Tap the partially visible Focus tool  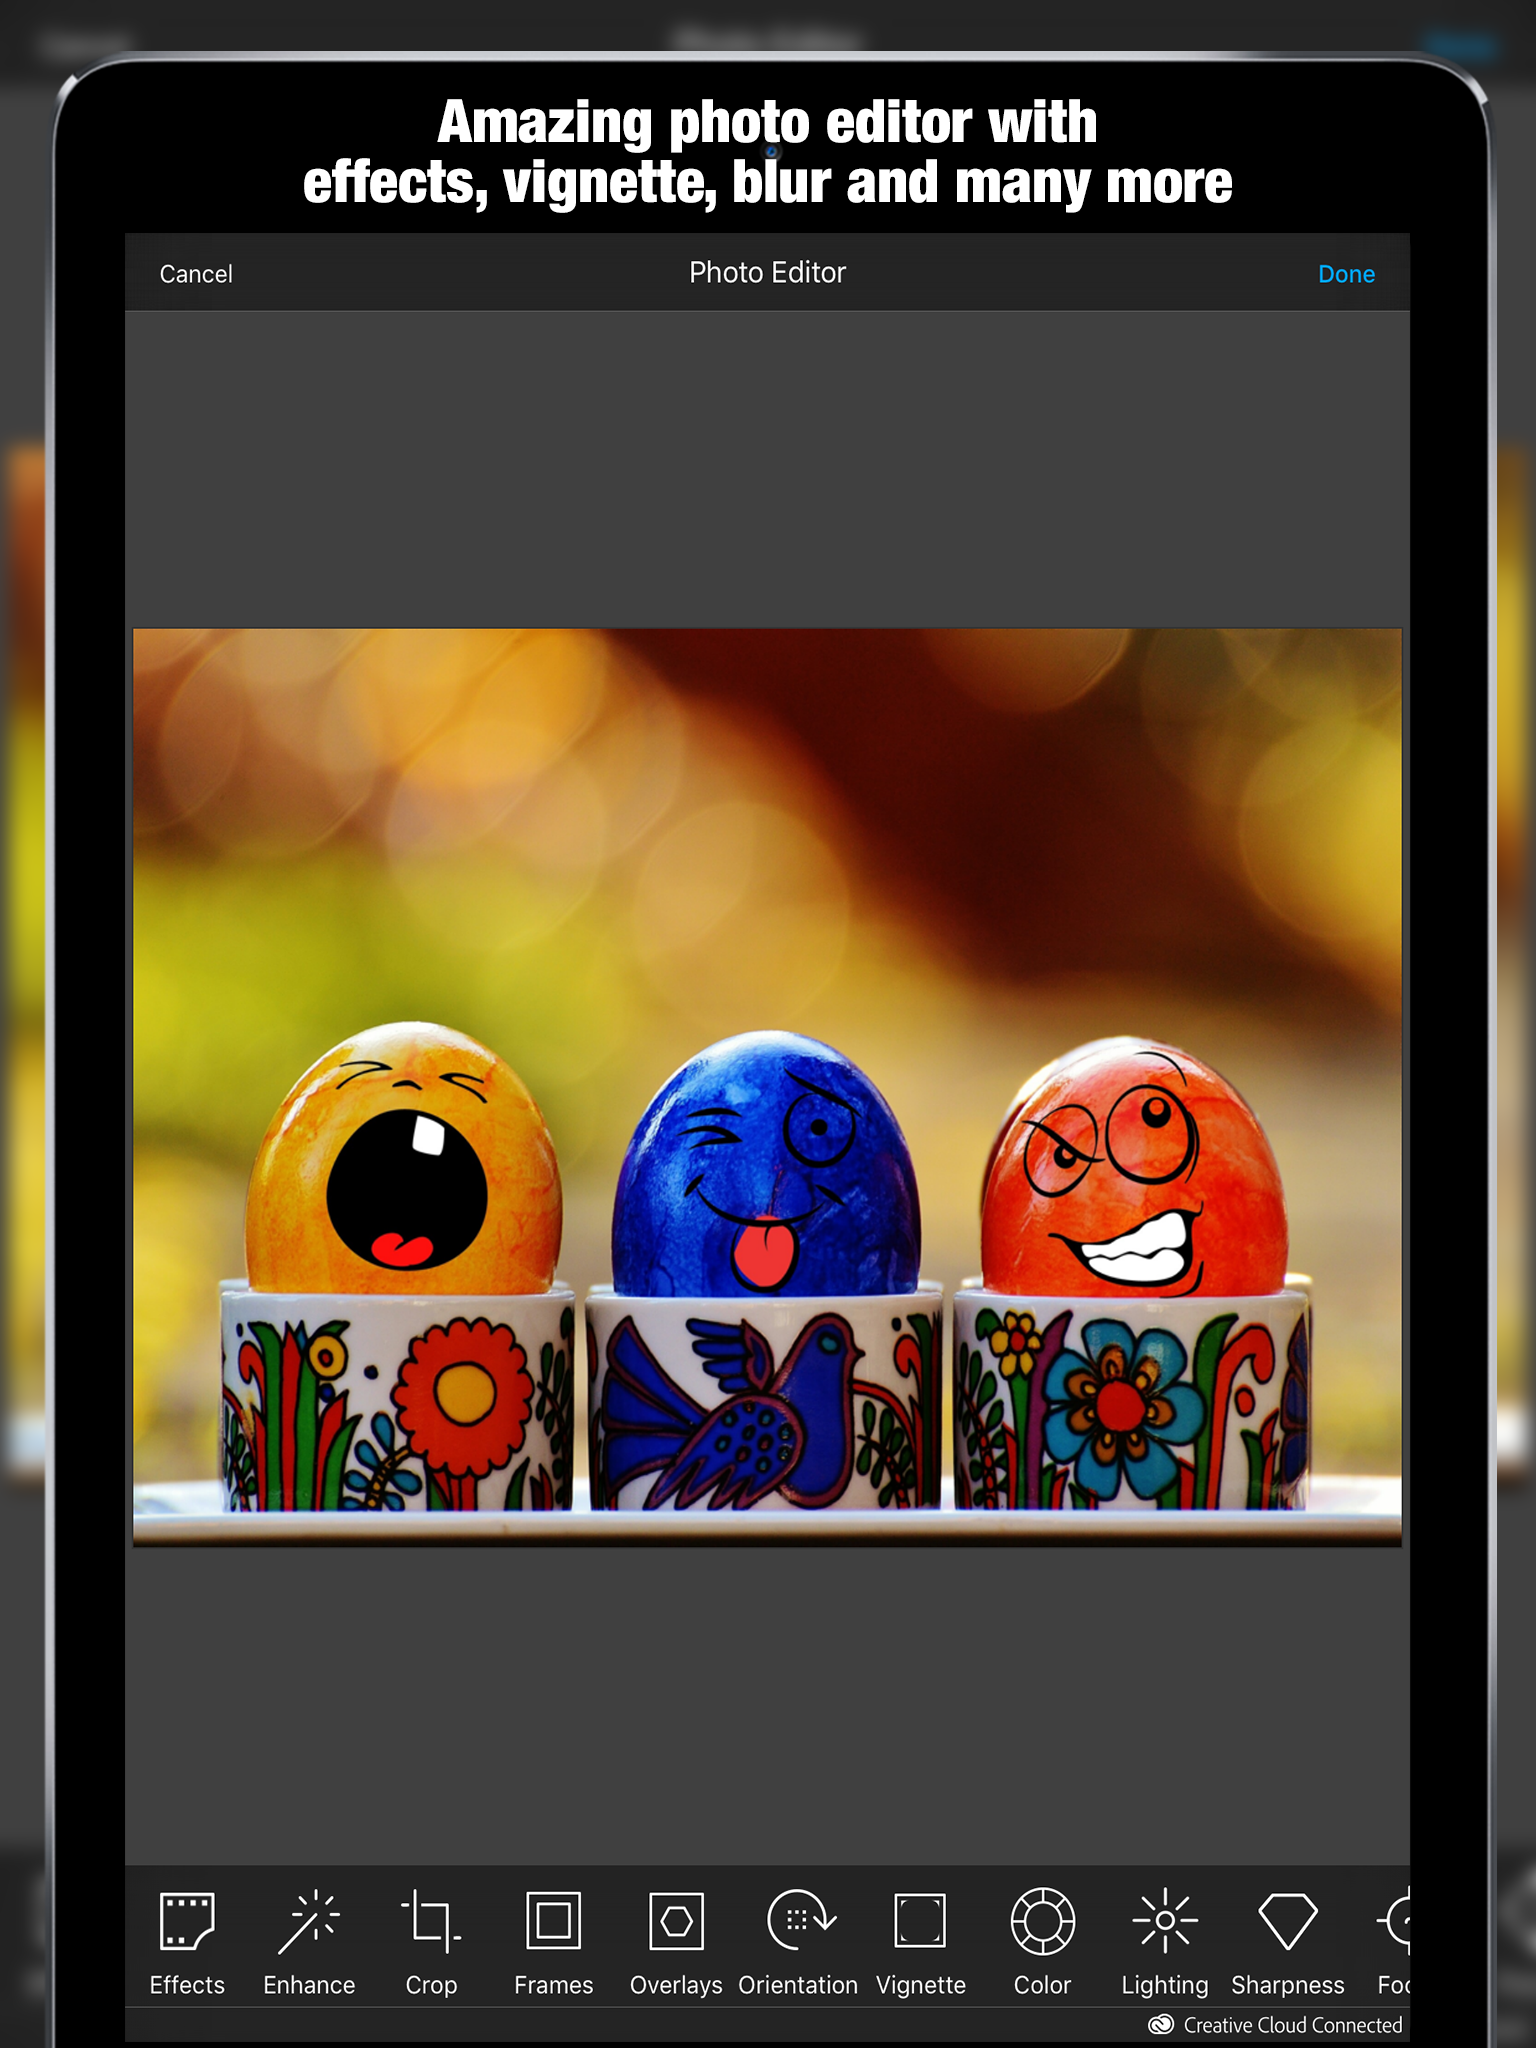point(1393,1941)
